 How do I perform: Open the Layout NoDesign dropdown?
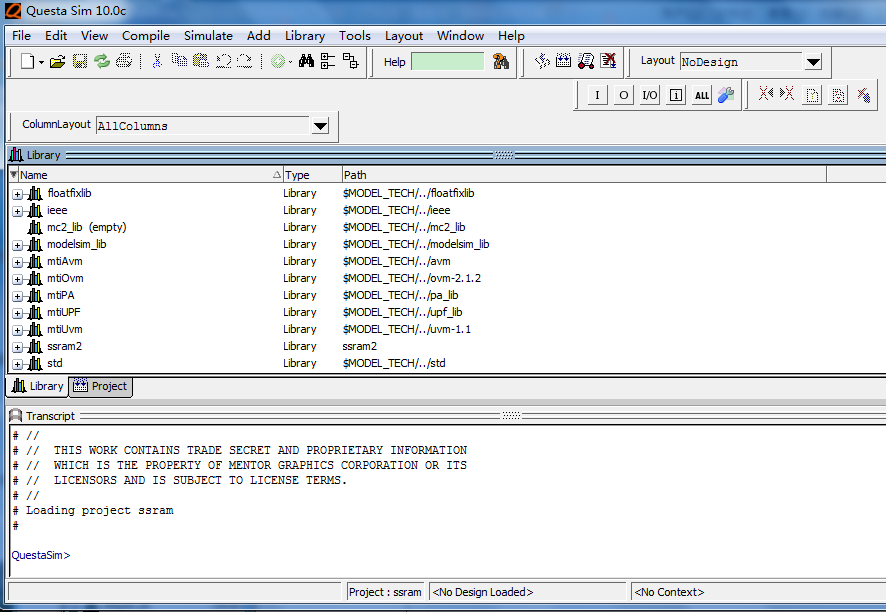(813, 62)
